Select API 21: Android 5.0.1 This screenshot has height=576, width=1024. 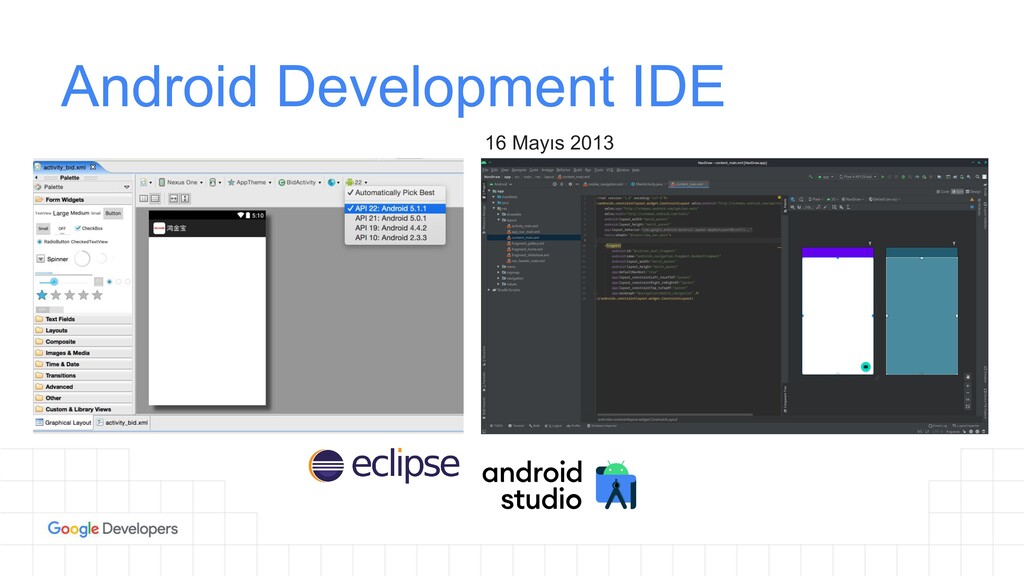(x=395, y=218)
